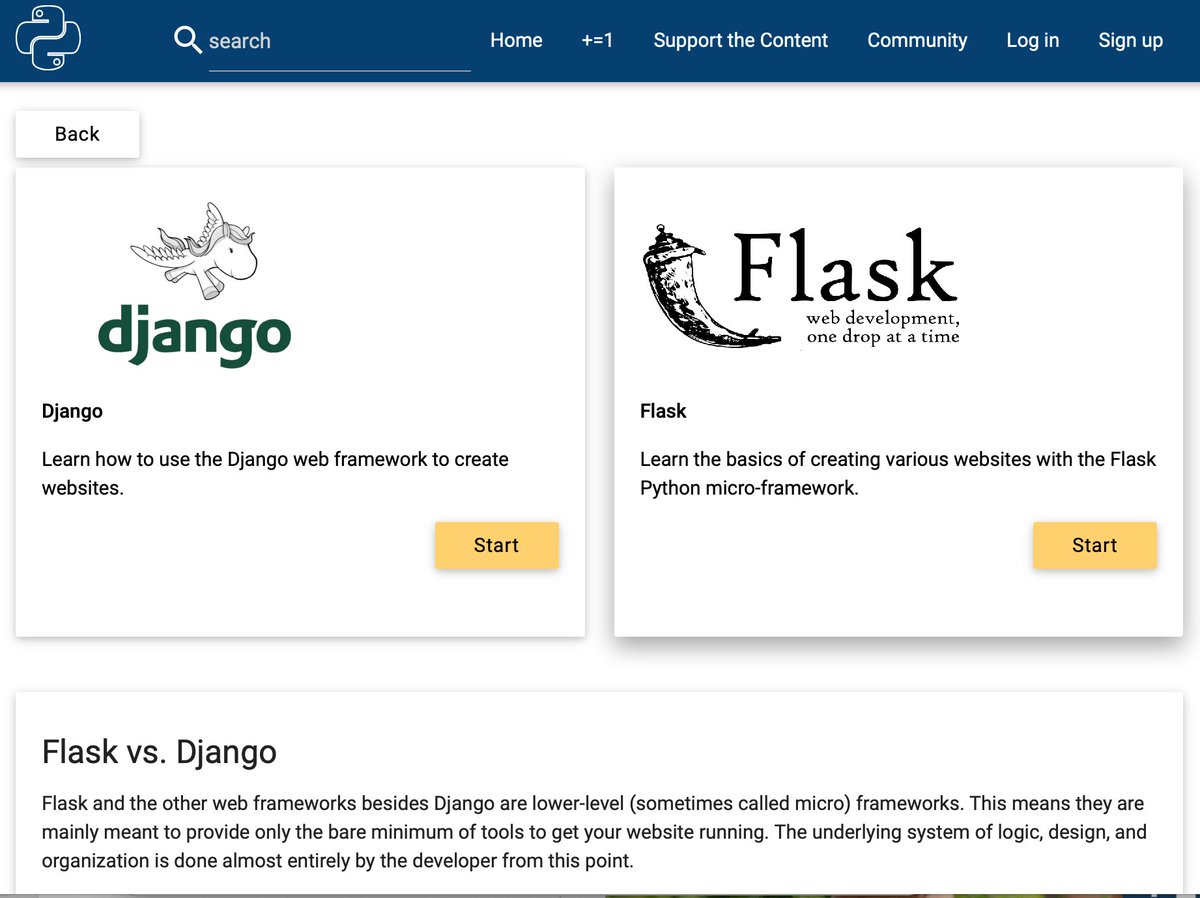Focus the search input field
The image size is (1200, 898).
tap(339, 41)
